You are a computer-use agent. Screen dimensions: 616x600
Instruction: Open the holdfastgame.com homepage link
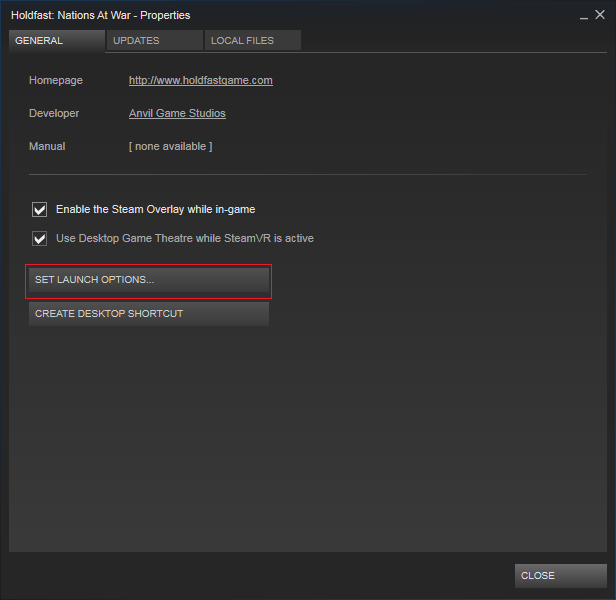[x=200, y=80]
